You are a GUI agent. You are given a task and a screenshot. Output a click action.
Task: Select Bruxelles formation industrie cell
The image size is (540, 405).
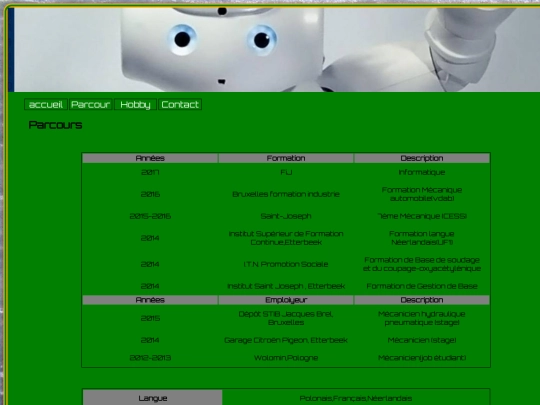click(x=286, y=194)
